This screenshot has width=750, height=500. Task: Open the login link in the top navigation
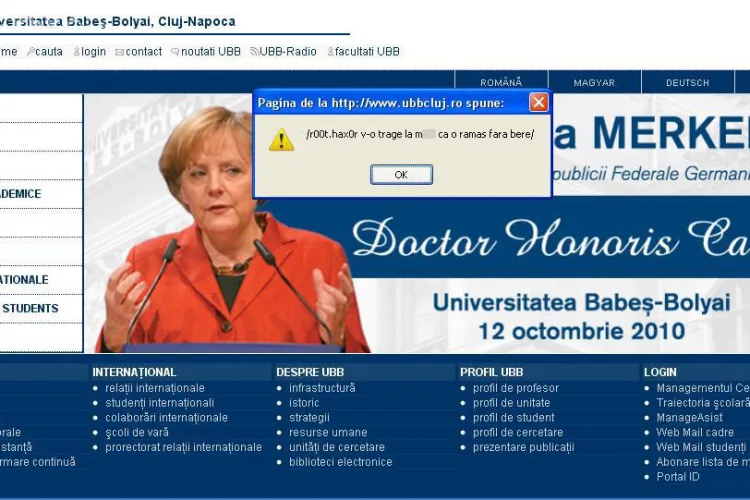[93, 52]
